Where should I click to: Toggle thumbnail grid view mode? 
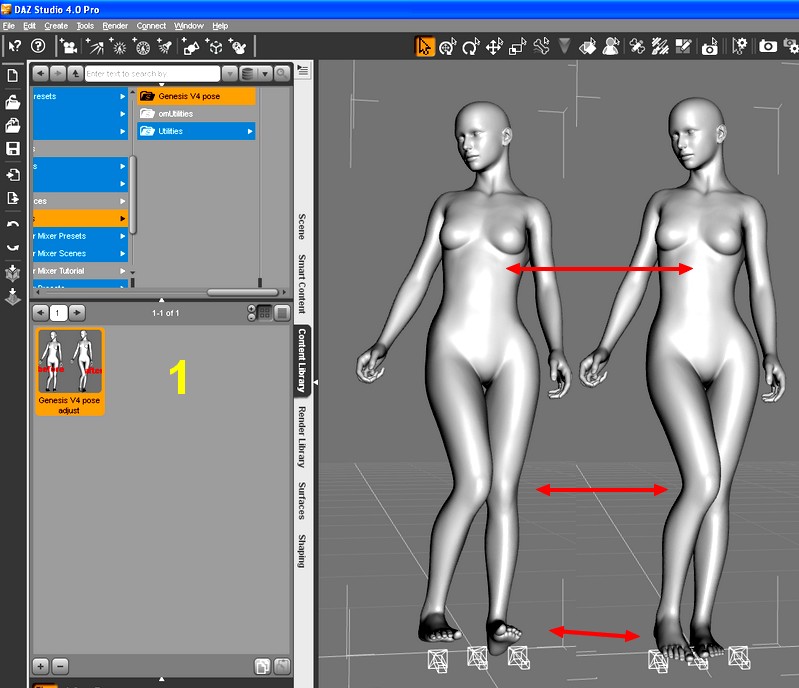pyautogui.click(x=264, y=313)
